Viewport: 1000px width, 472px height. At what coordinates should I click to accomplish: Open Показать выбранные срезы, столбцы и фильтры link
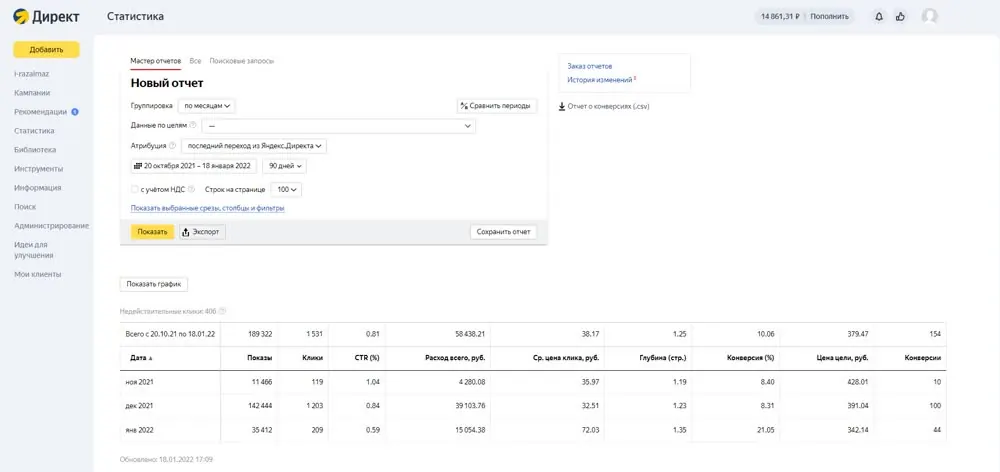207,209
